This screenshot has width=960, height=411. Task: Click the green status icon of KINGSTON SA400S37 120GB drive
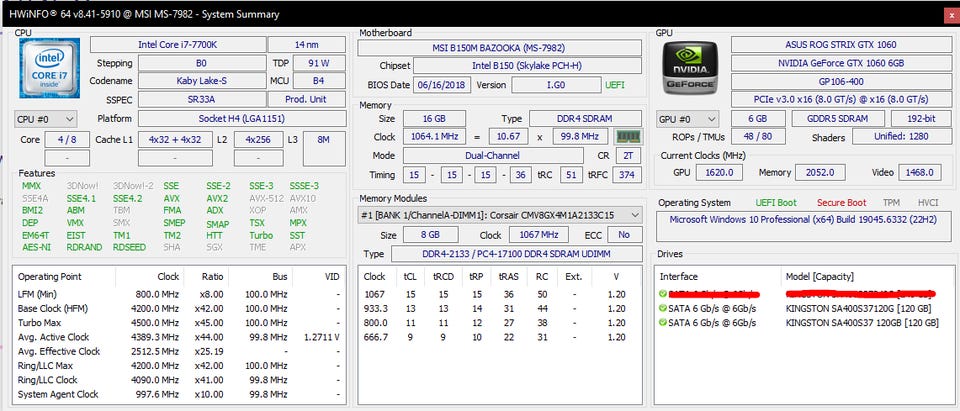pyautogui.click(x=663, y=323)
